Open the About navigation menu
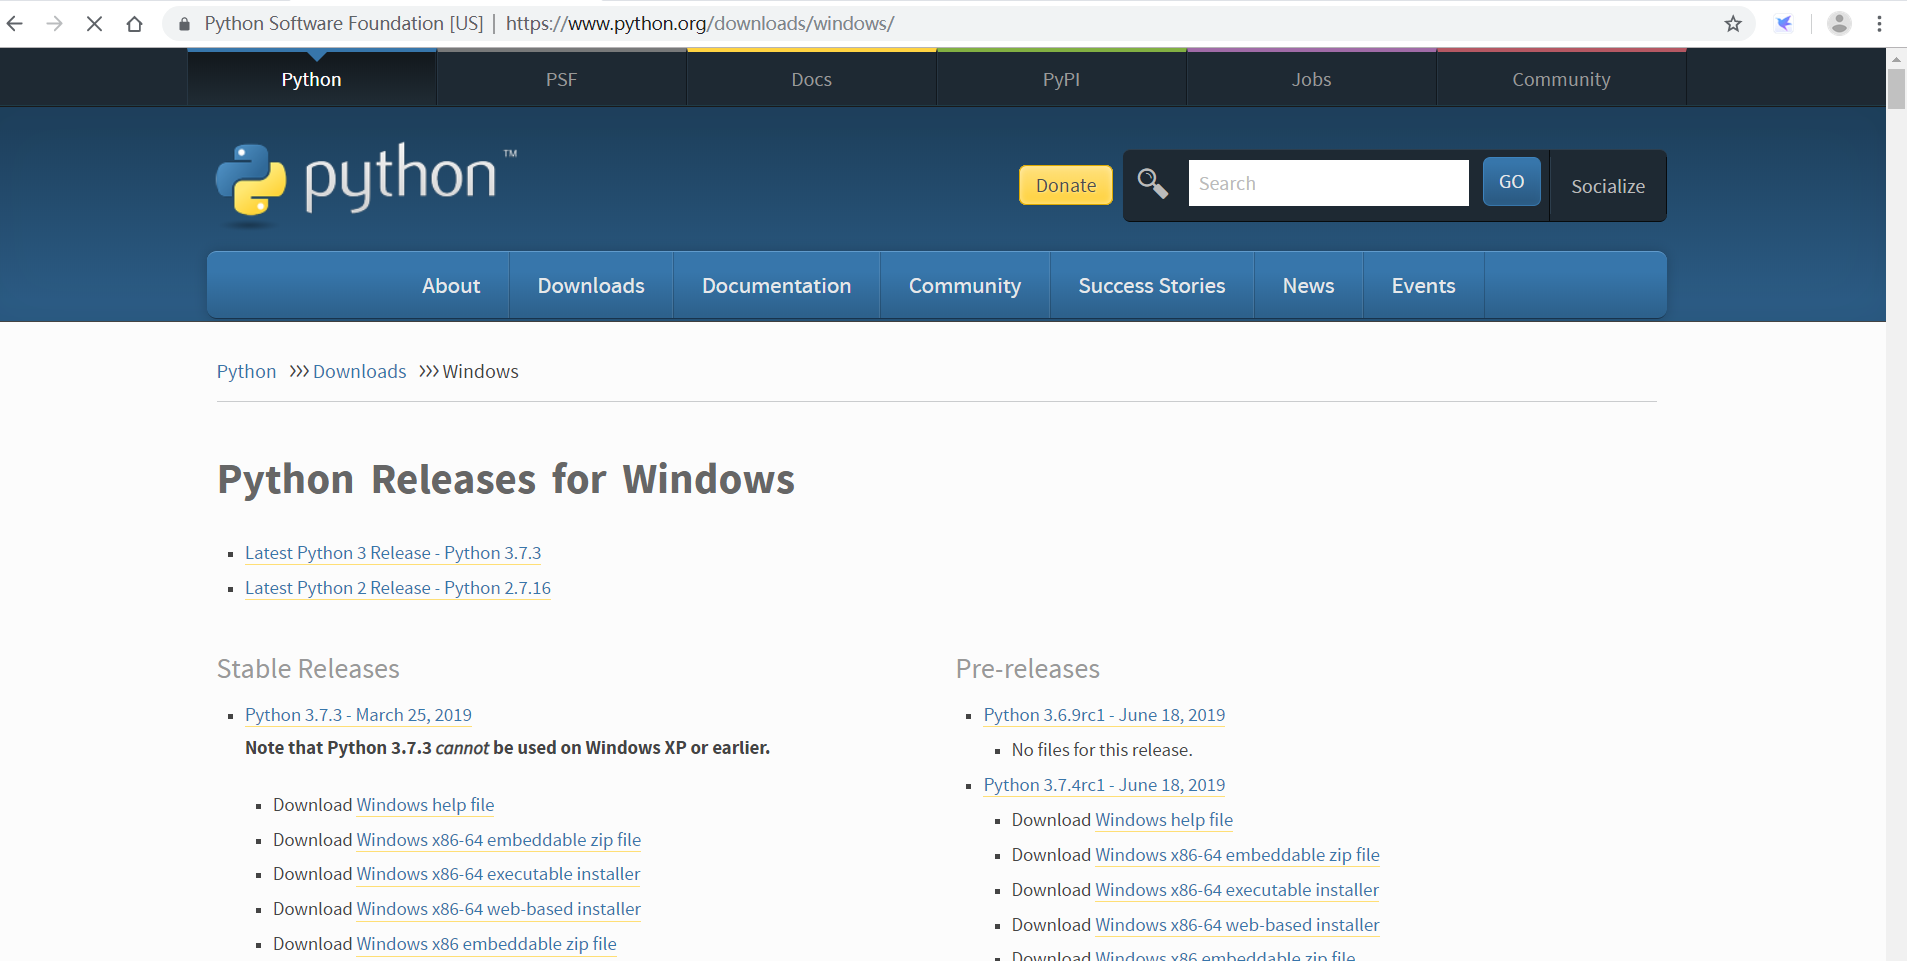 click(x=451, y=286)
